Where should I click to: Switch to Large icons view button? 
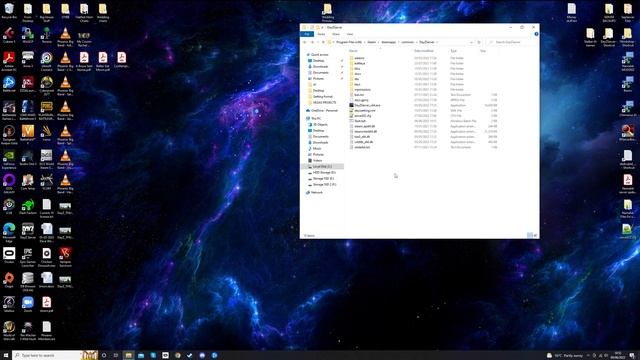point(535,235)
